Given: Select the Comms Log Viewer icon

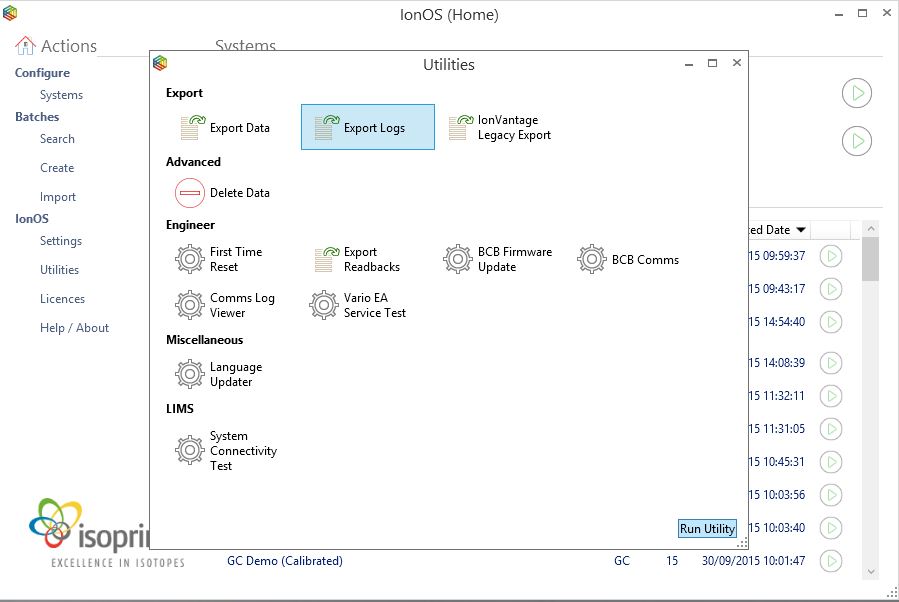Looking at the screenshot, I should click(x=190, y=305).
